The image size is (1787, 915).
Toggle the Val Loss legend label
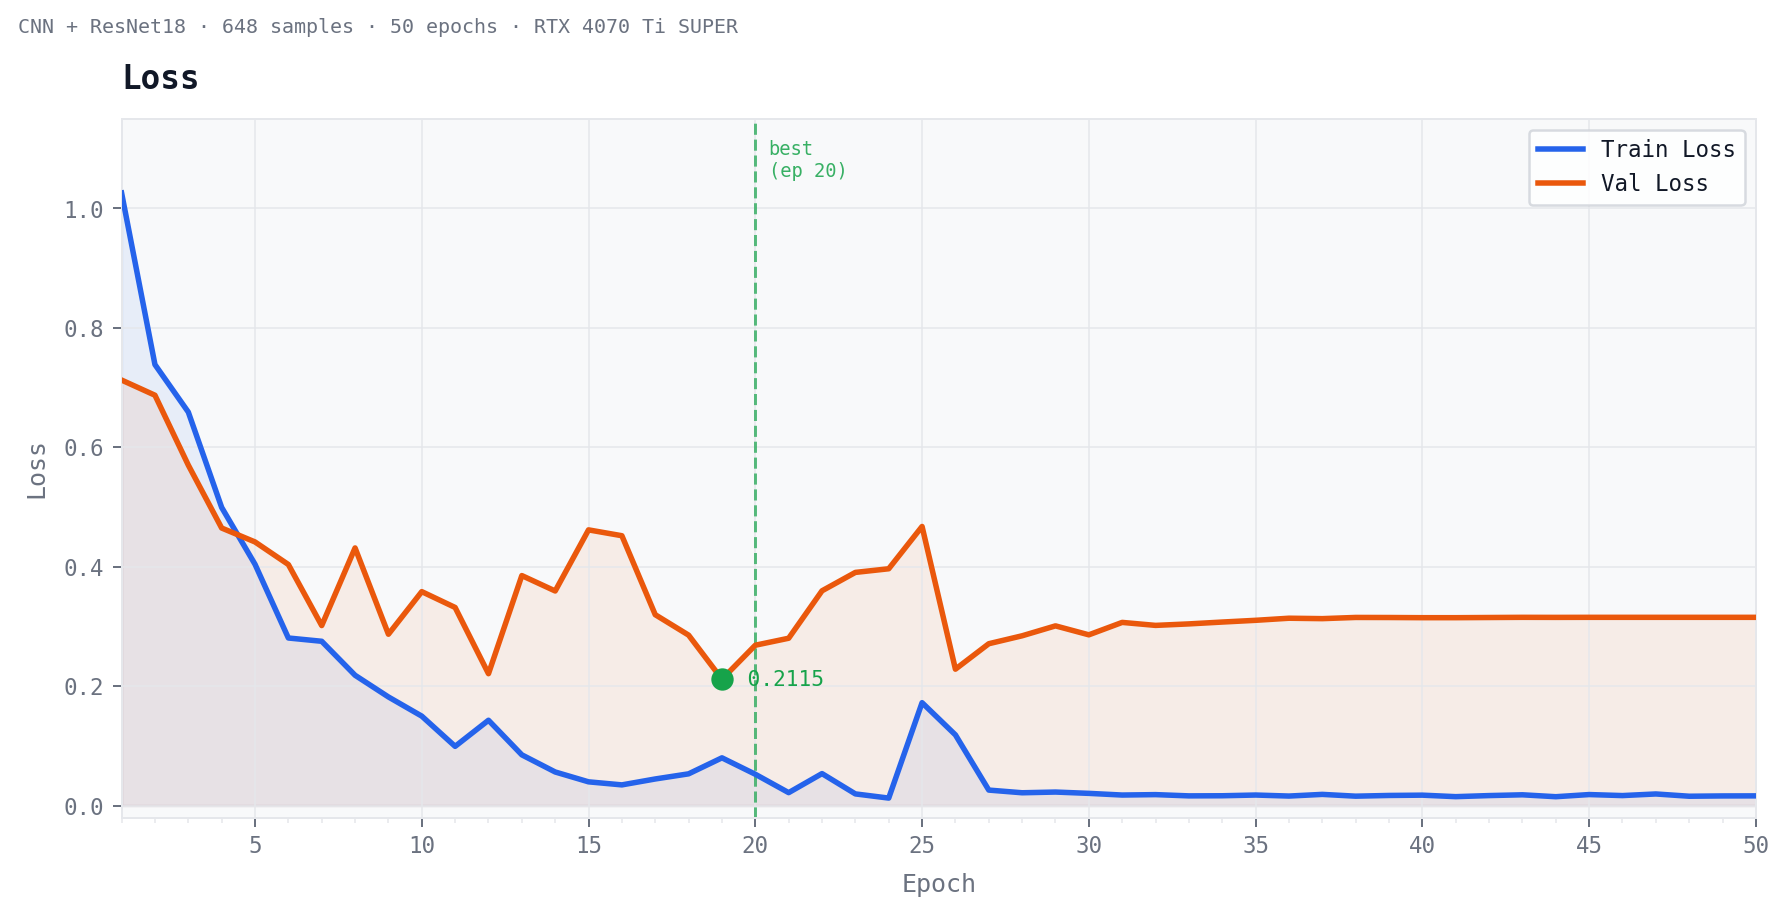click(x=1654, y=183)
